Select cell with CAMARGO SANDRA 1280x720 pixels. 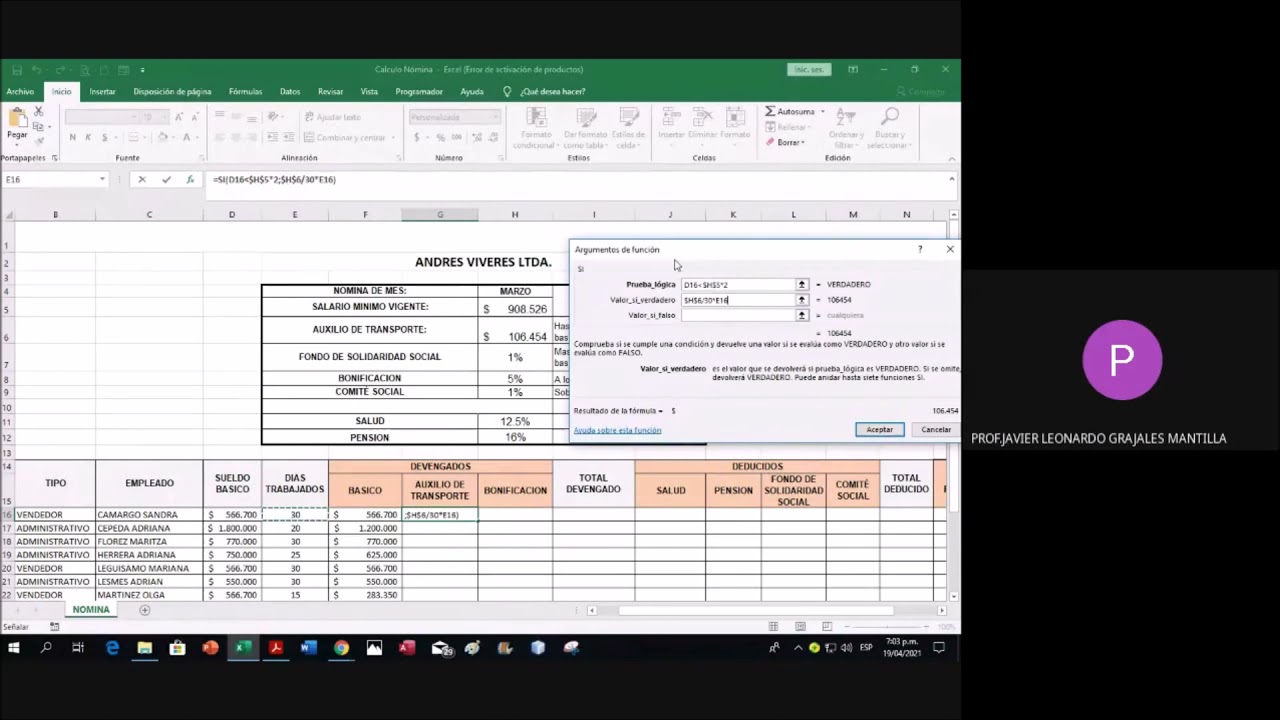[x=149, y=515]
